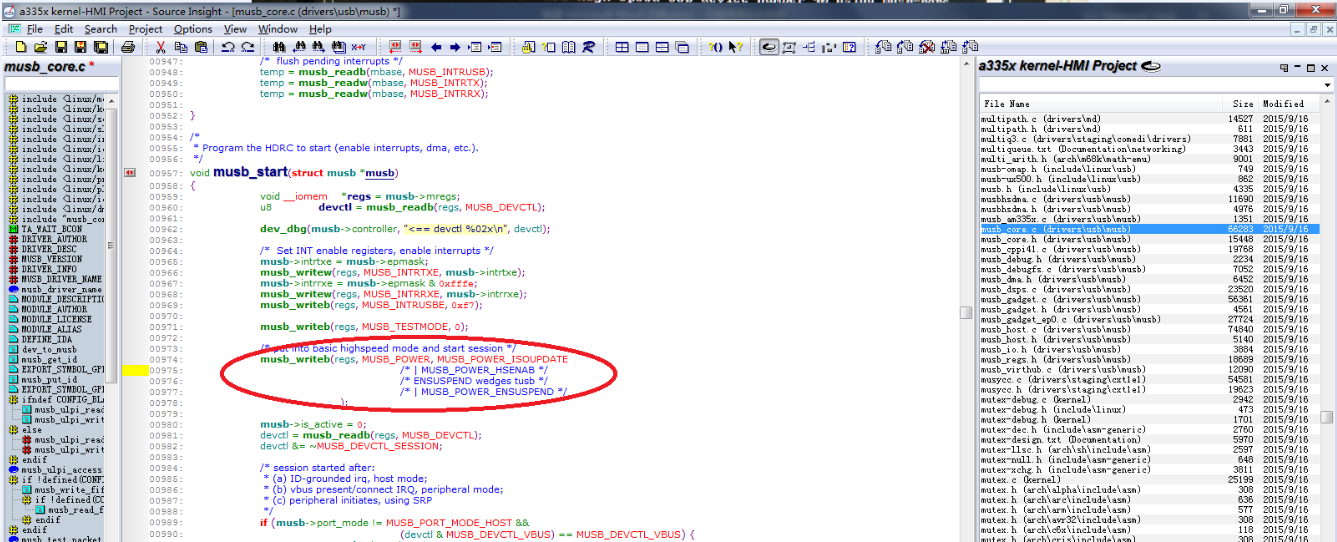1337x542 pixels.
Task: Open the Help menu
Action: tap(320, 29)
